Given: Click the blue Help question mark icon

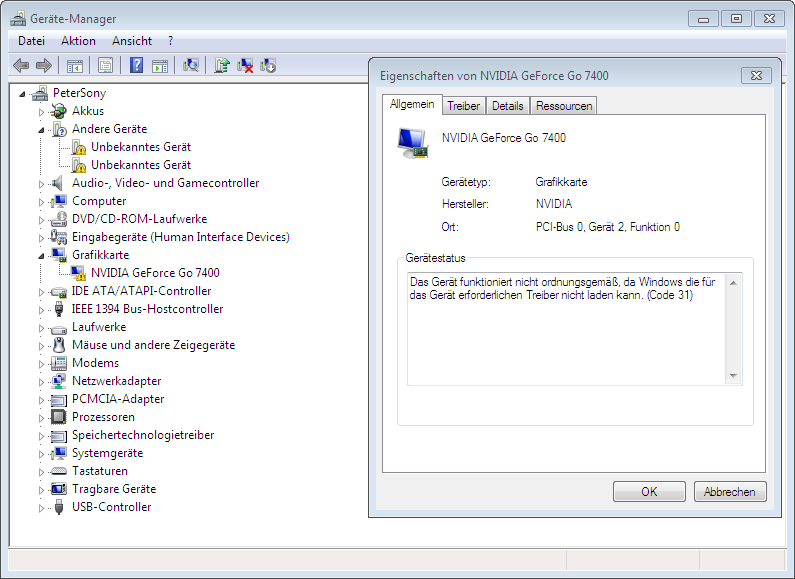Looking at the screenshot, I should [136, 65].
